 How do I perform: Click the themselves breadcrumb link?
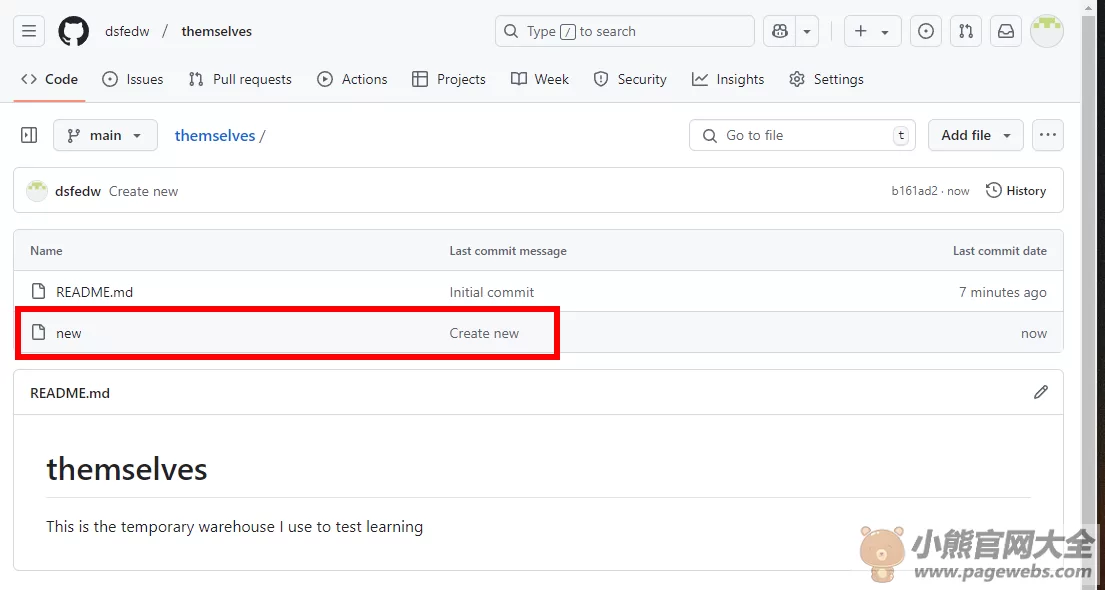(215, 135)
